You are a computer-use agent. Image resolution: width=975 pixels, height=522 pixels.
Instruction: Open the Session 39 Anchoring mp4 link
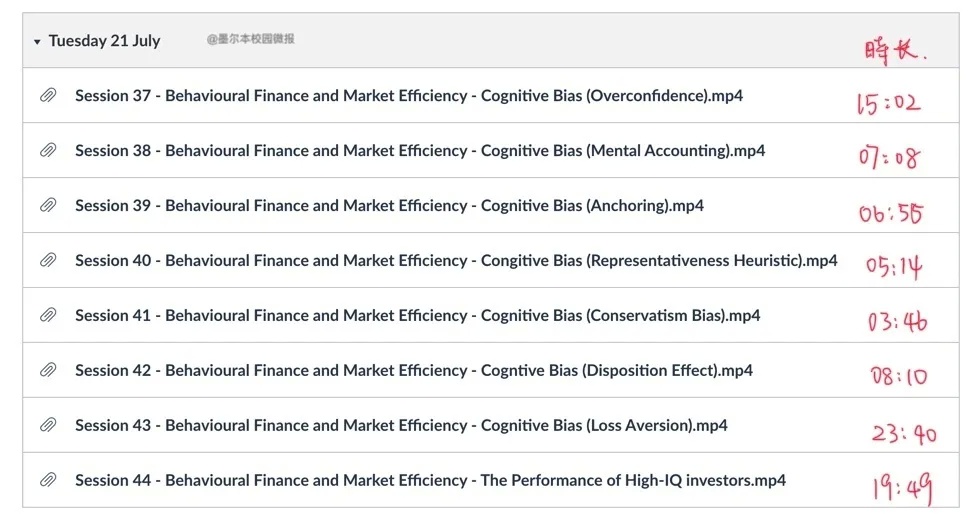390,205
